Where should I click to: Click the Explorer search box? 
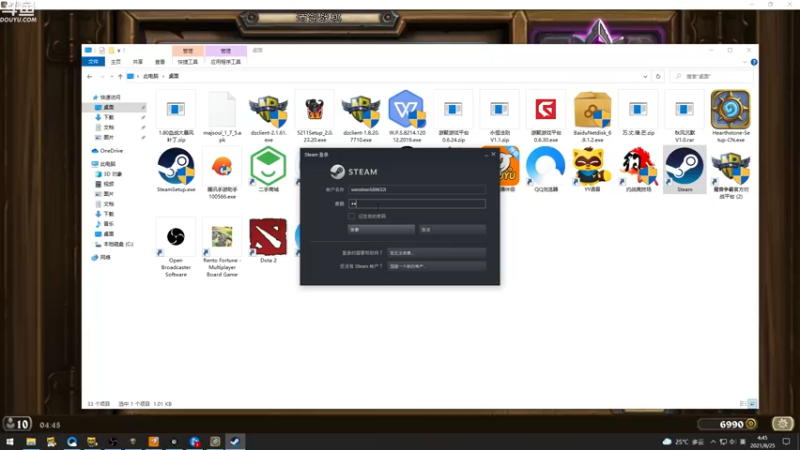click(x=712, y=77)
